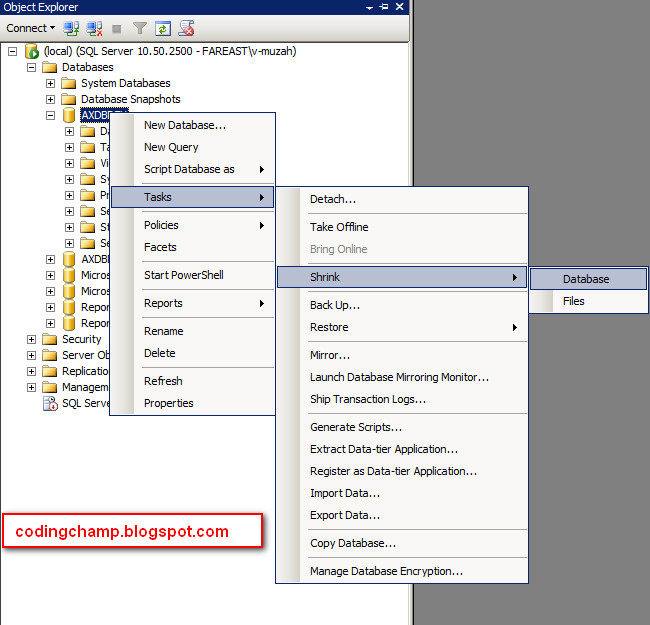Open the Restore submenu
This screenshot has width=650, height=625.
tap(402, 327)
